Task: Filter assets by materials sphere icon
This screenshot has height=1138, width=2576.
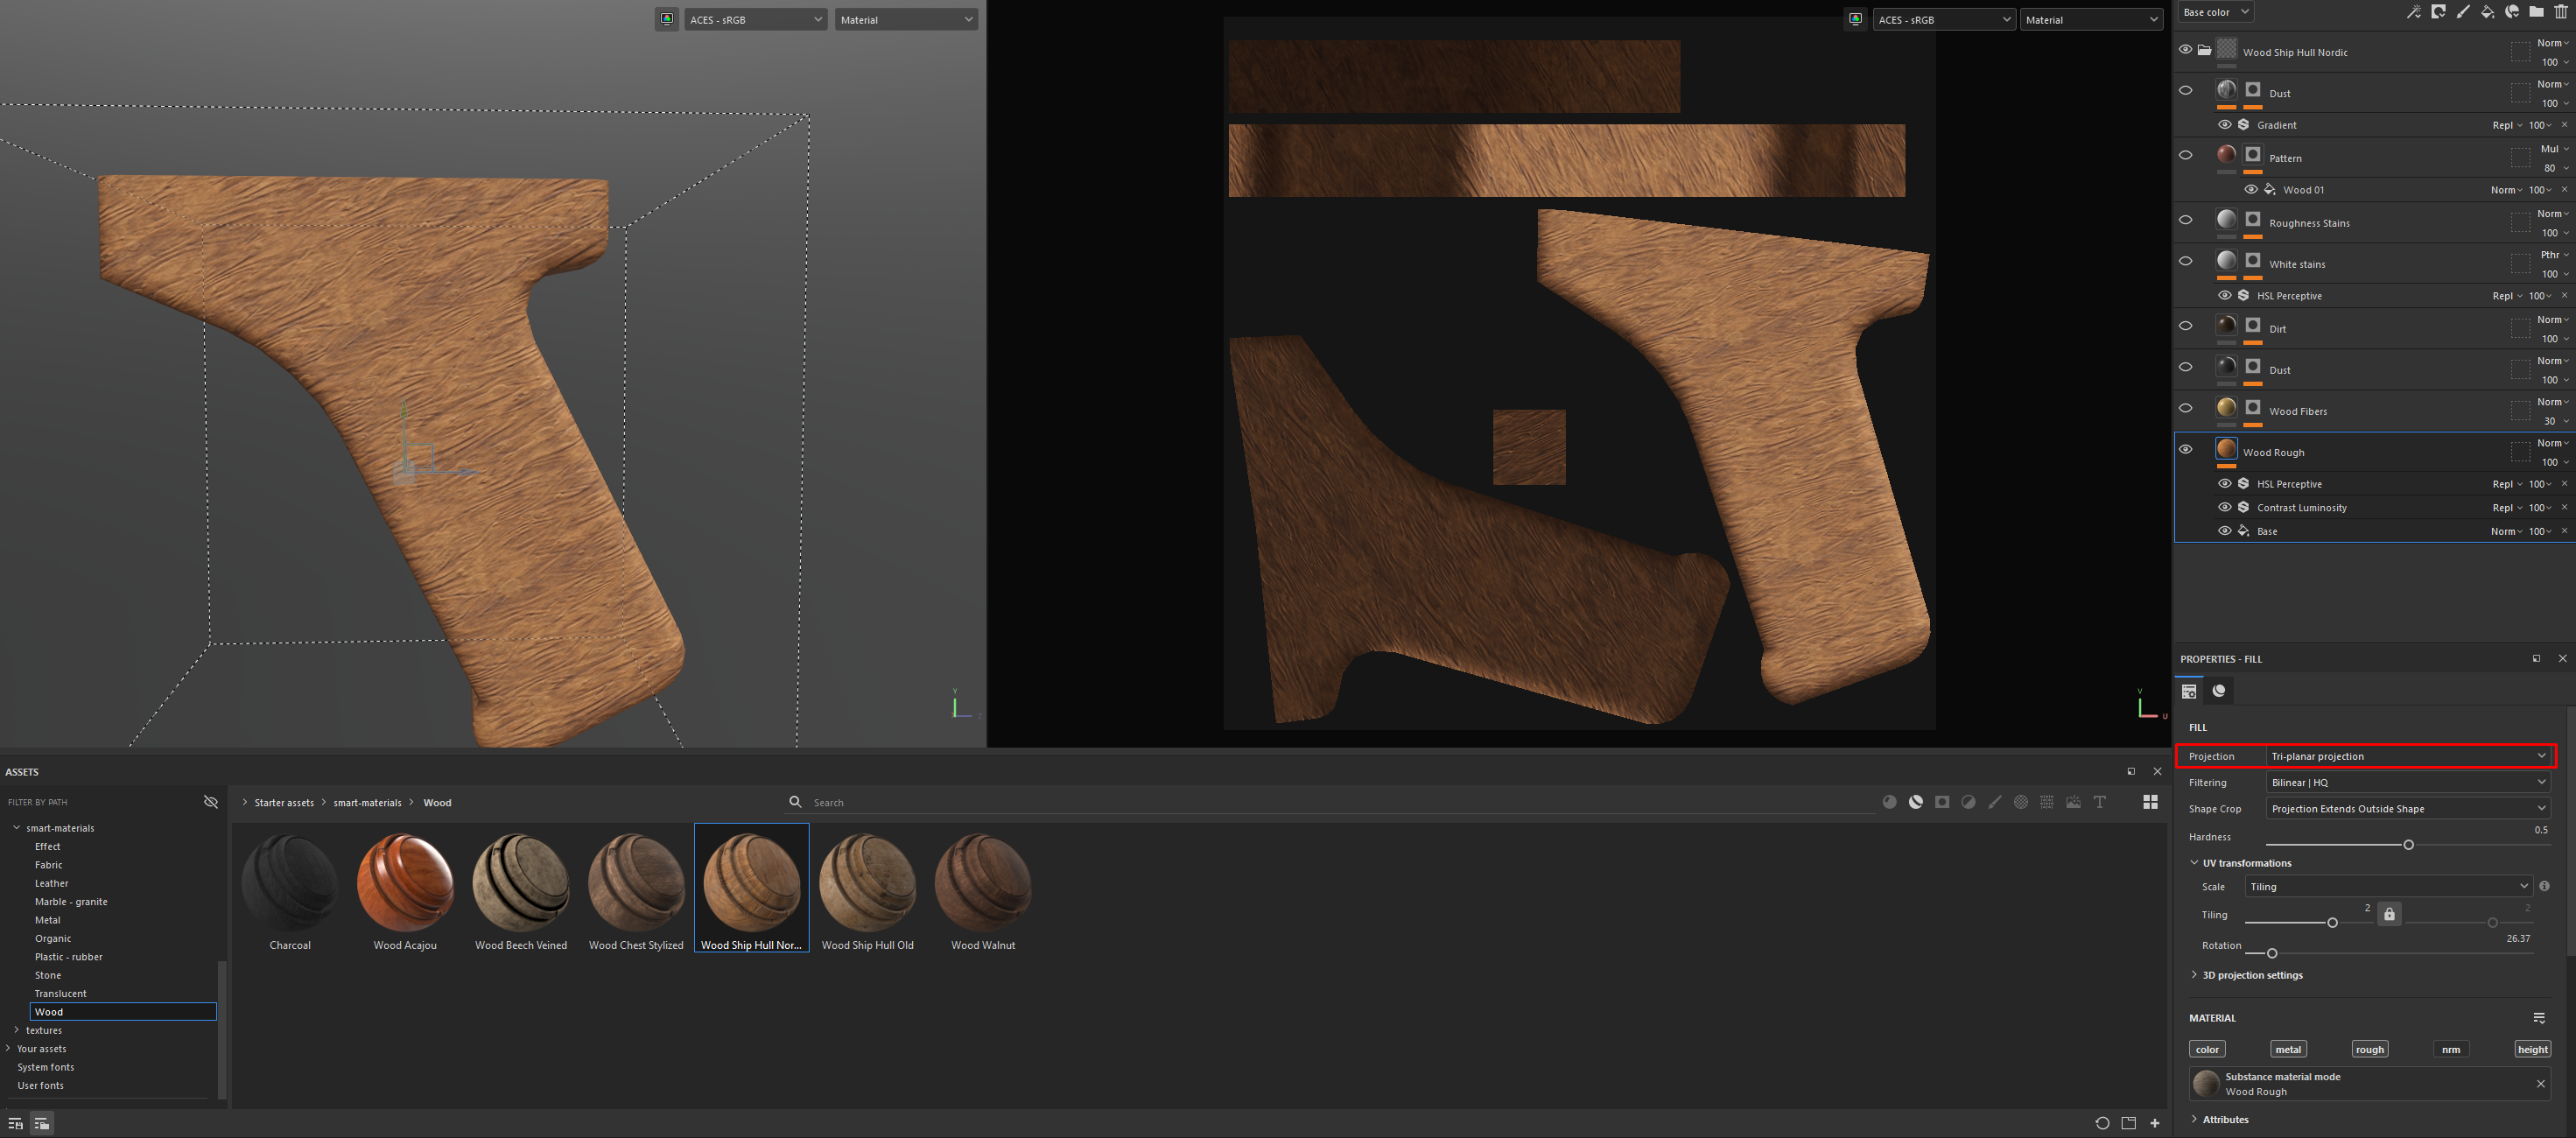Action: (1889, 802)
